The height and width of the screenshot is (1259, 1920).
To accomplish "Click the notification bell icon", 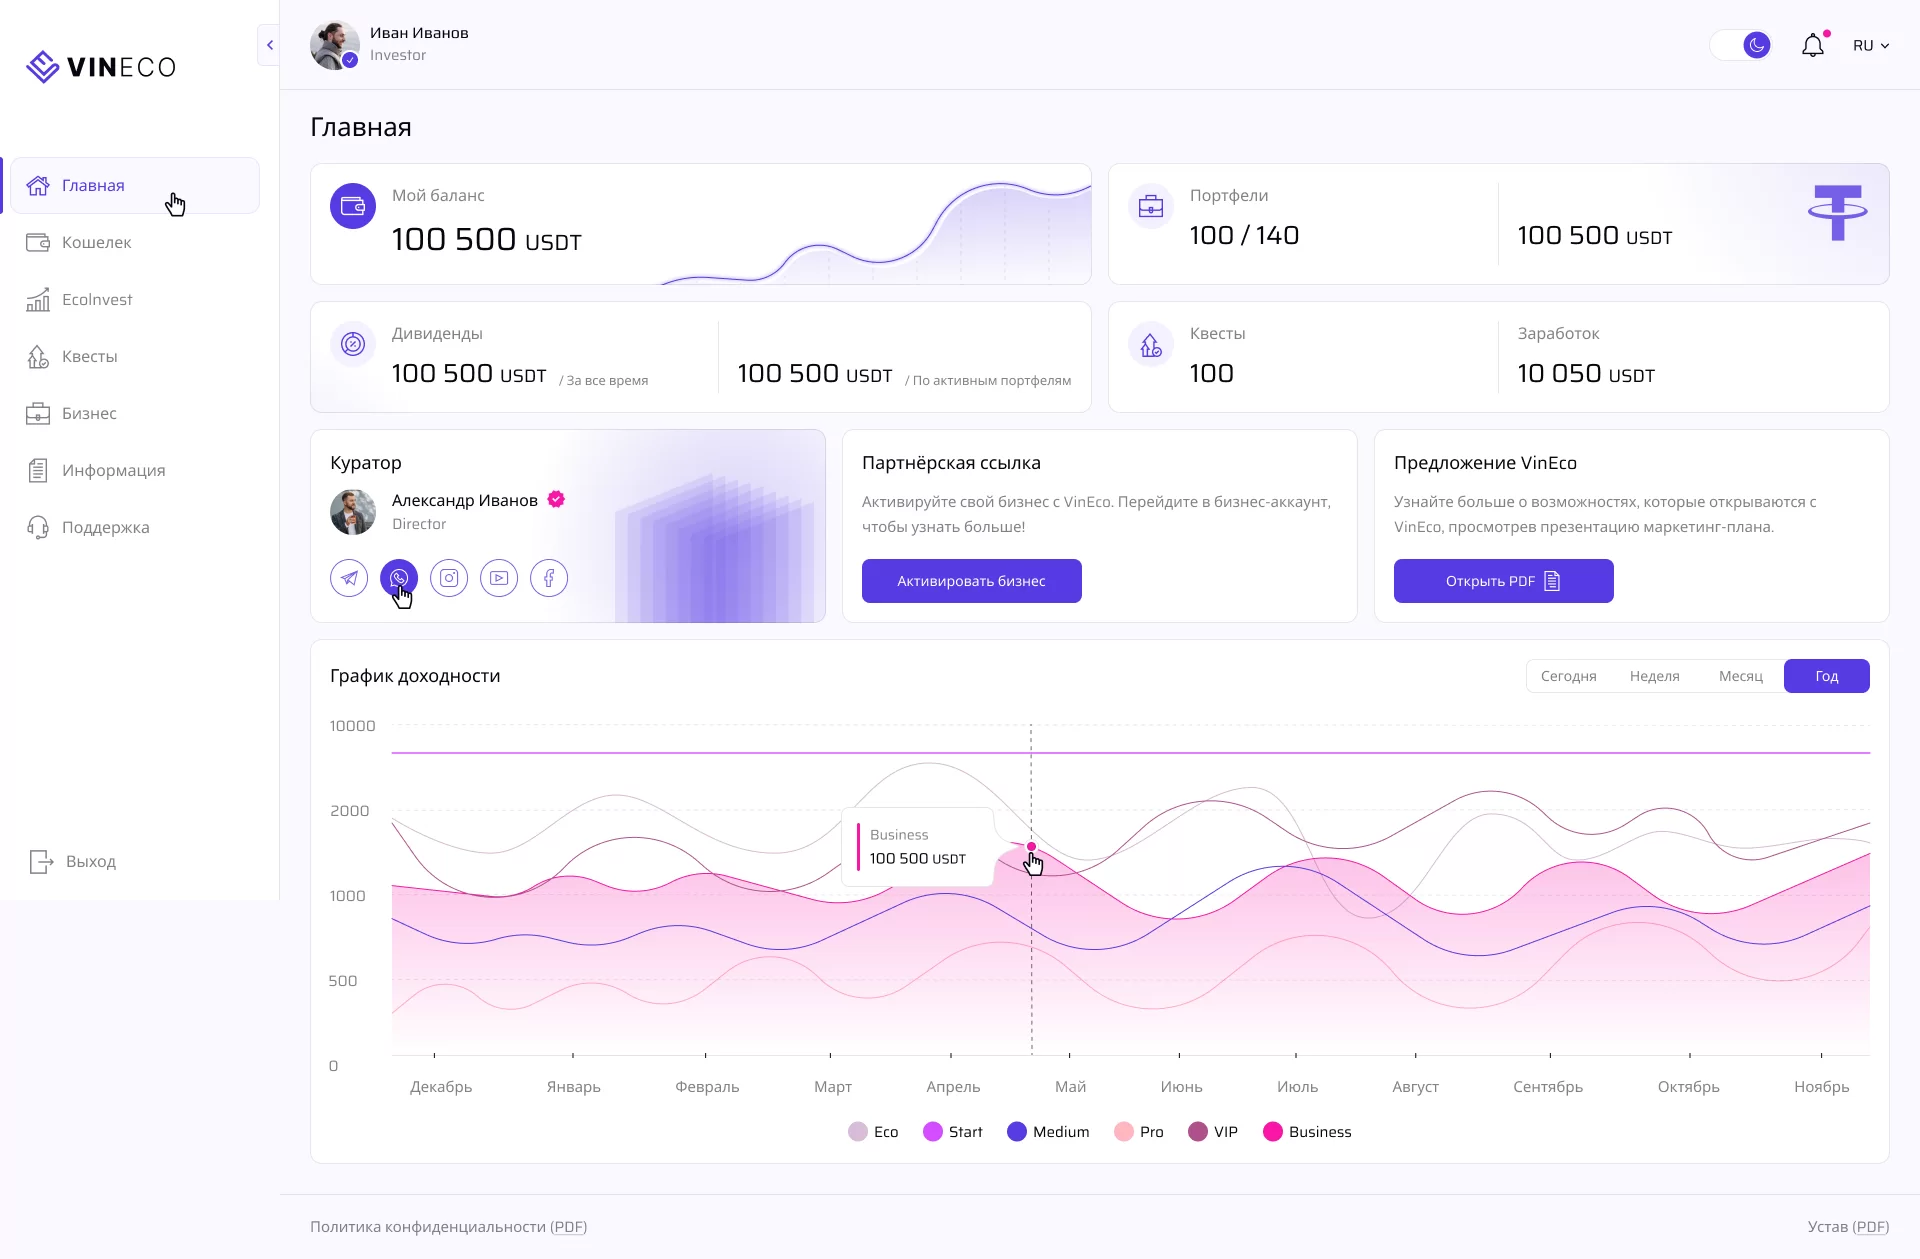I will click(1812, 46).
